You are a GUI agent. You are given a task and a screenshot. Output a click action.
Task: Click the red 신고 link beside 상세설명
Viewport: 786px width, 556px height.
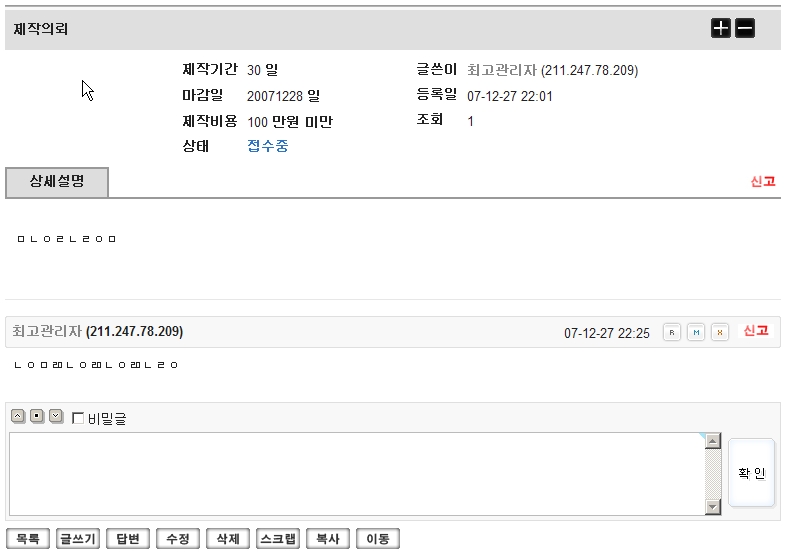763,182
